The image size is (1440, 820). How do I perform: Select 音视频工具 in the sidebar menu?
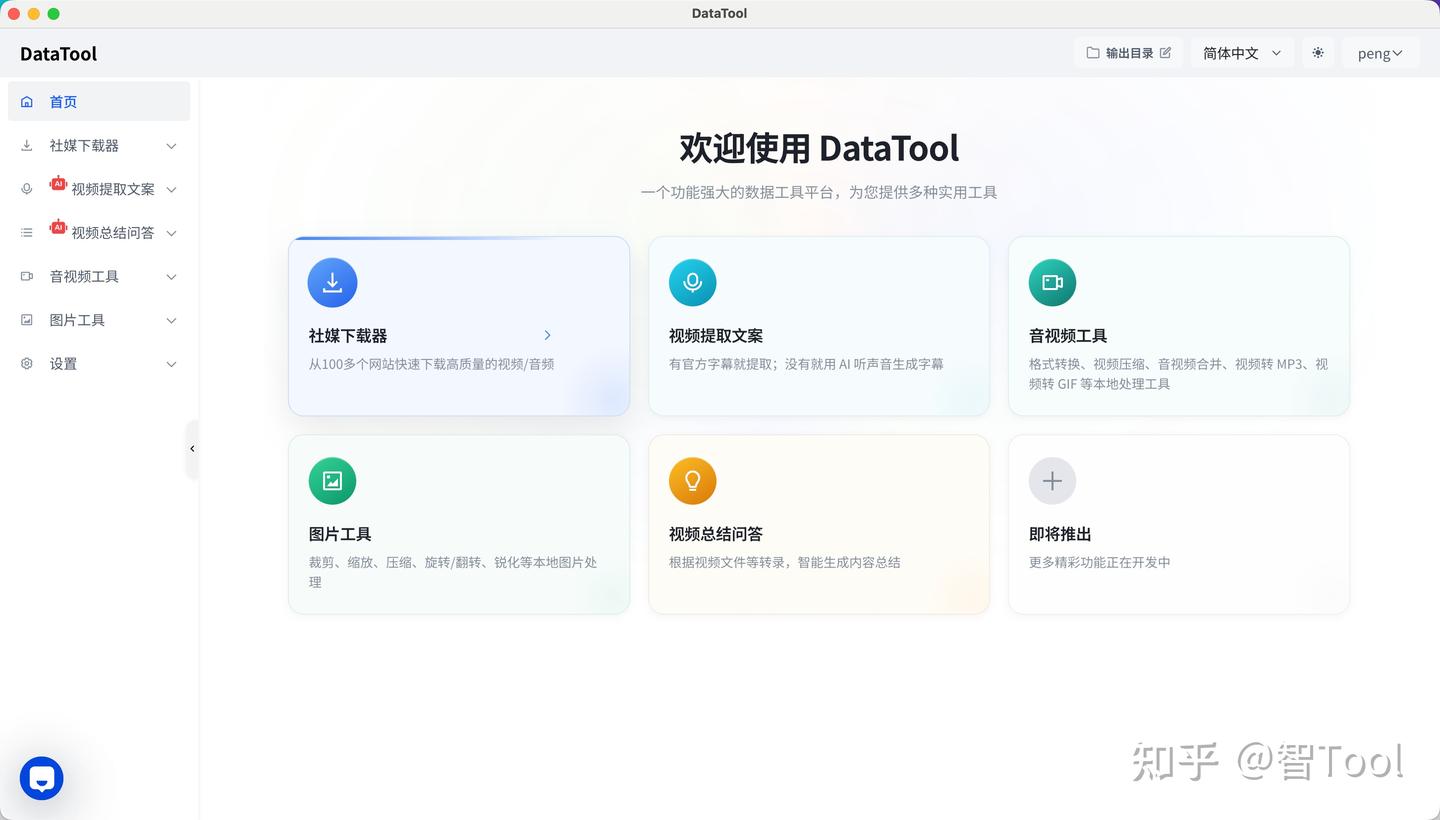tap(99, 277)
